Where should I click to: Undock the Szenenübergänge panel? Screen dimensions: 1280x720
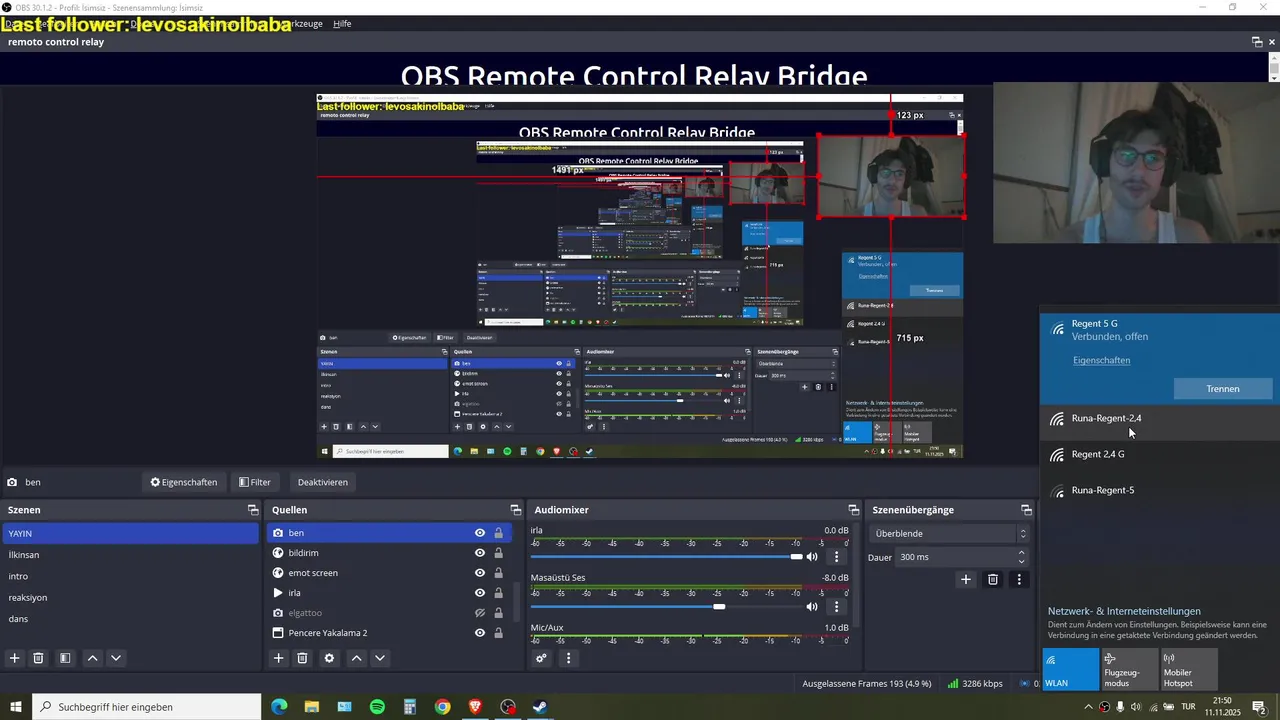[x=1026, y=510]
